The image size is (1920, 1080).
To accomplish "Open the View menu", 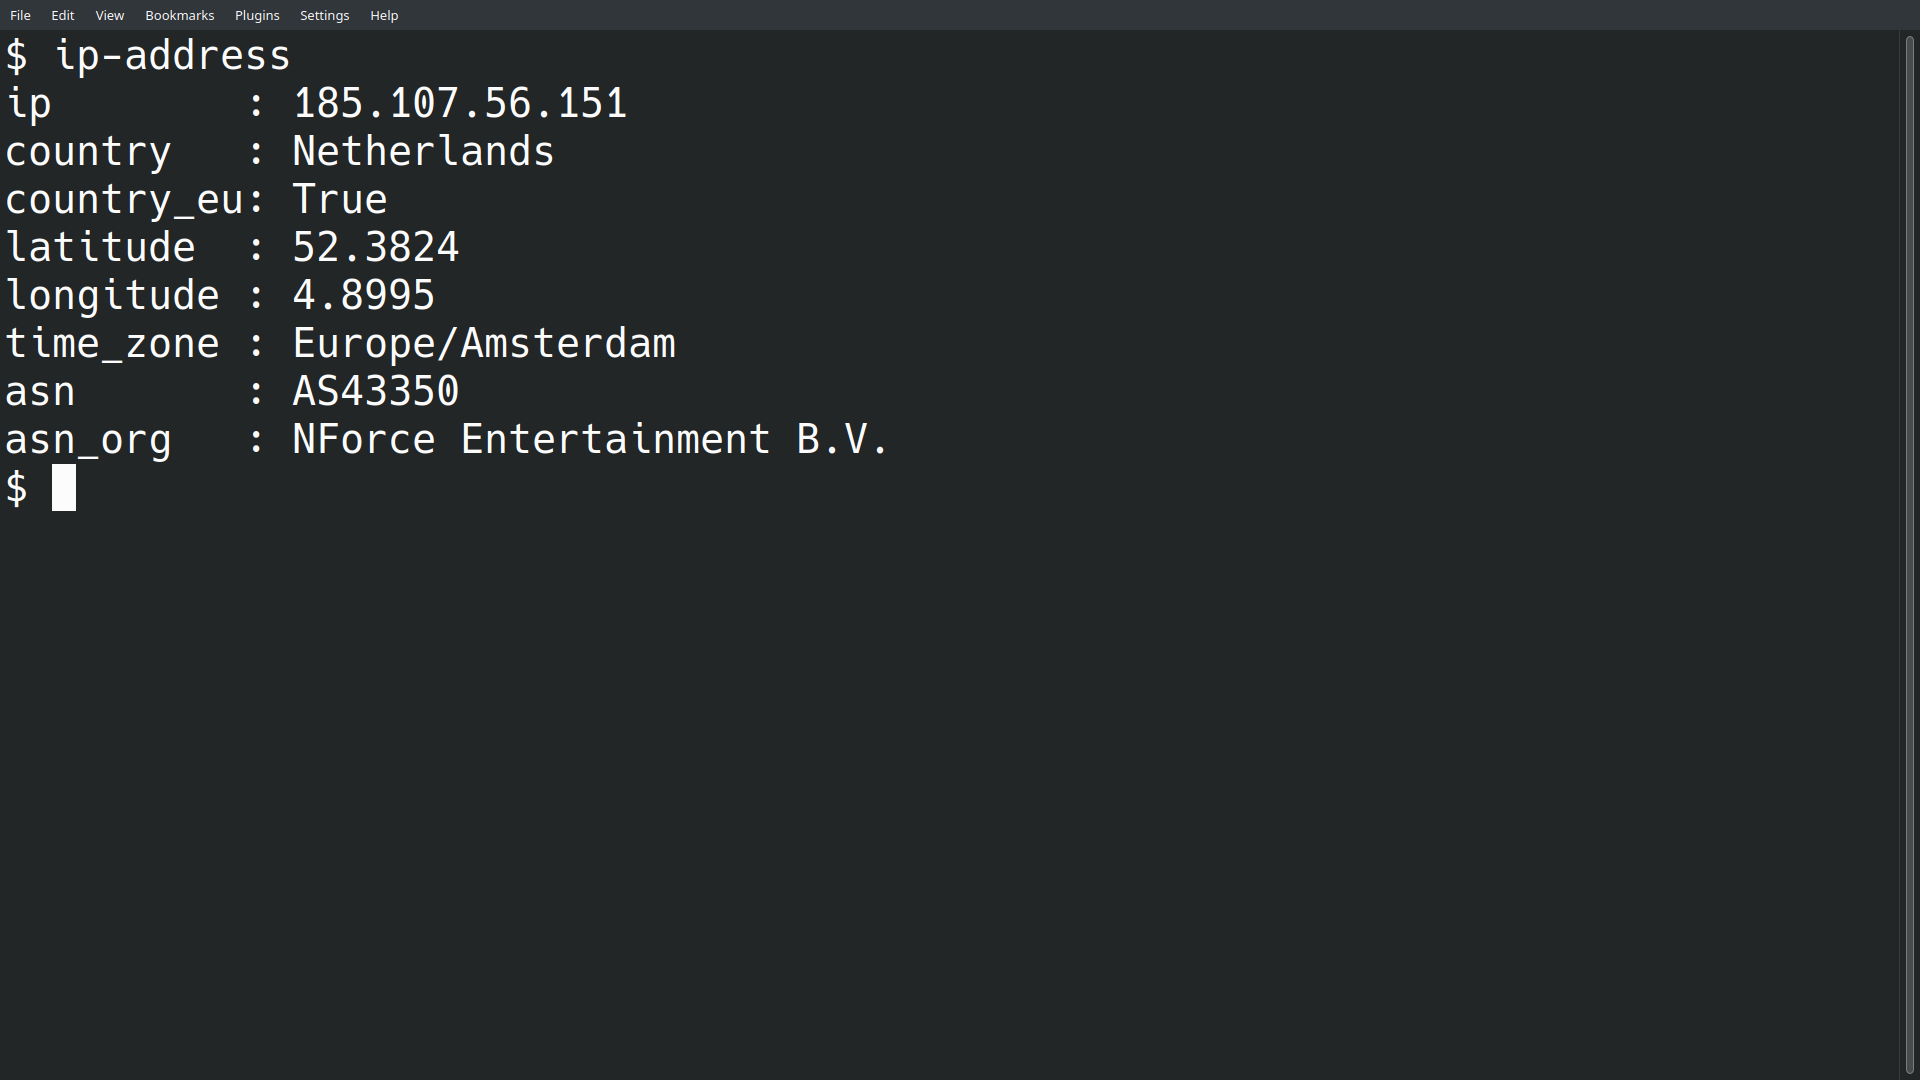I will click(x=109, y=15).
